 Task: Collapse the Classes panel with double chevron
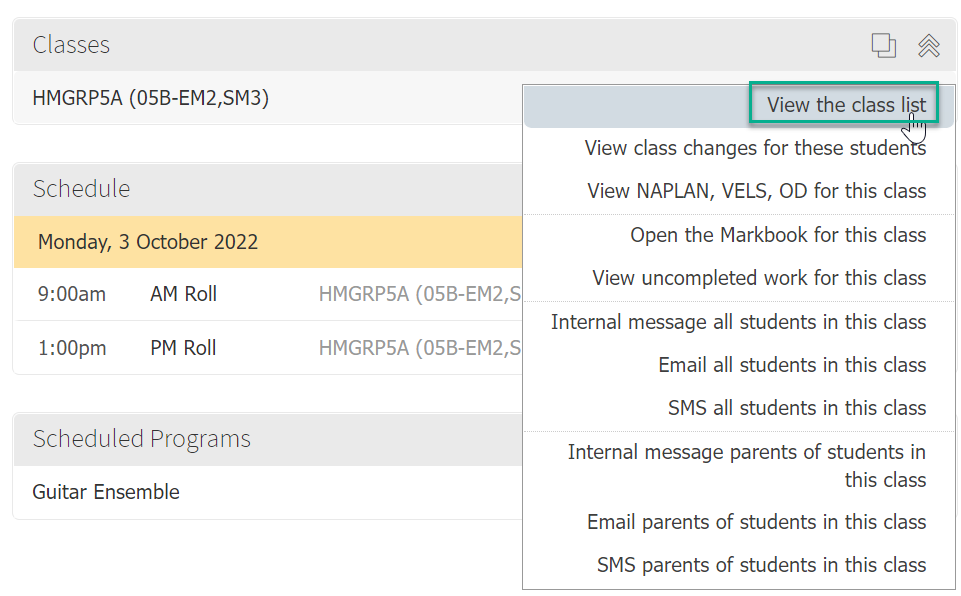coord(928,46)
